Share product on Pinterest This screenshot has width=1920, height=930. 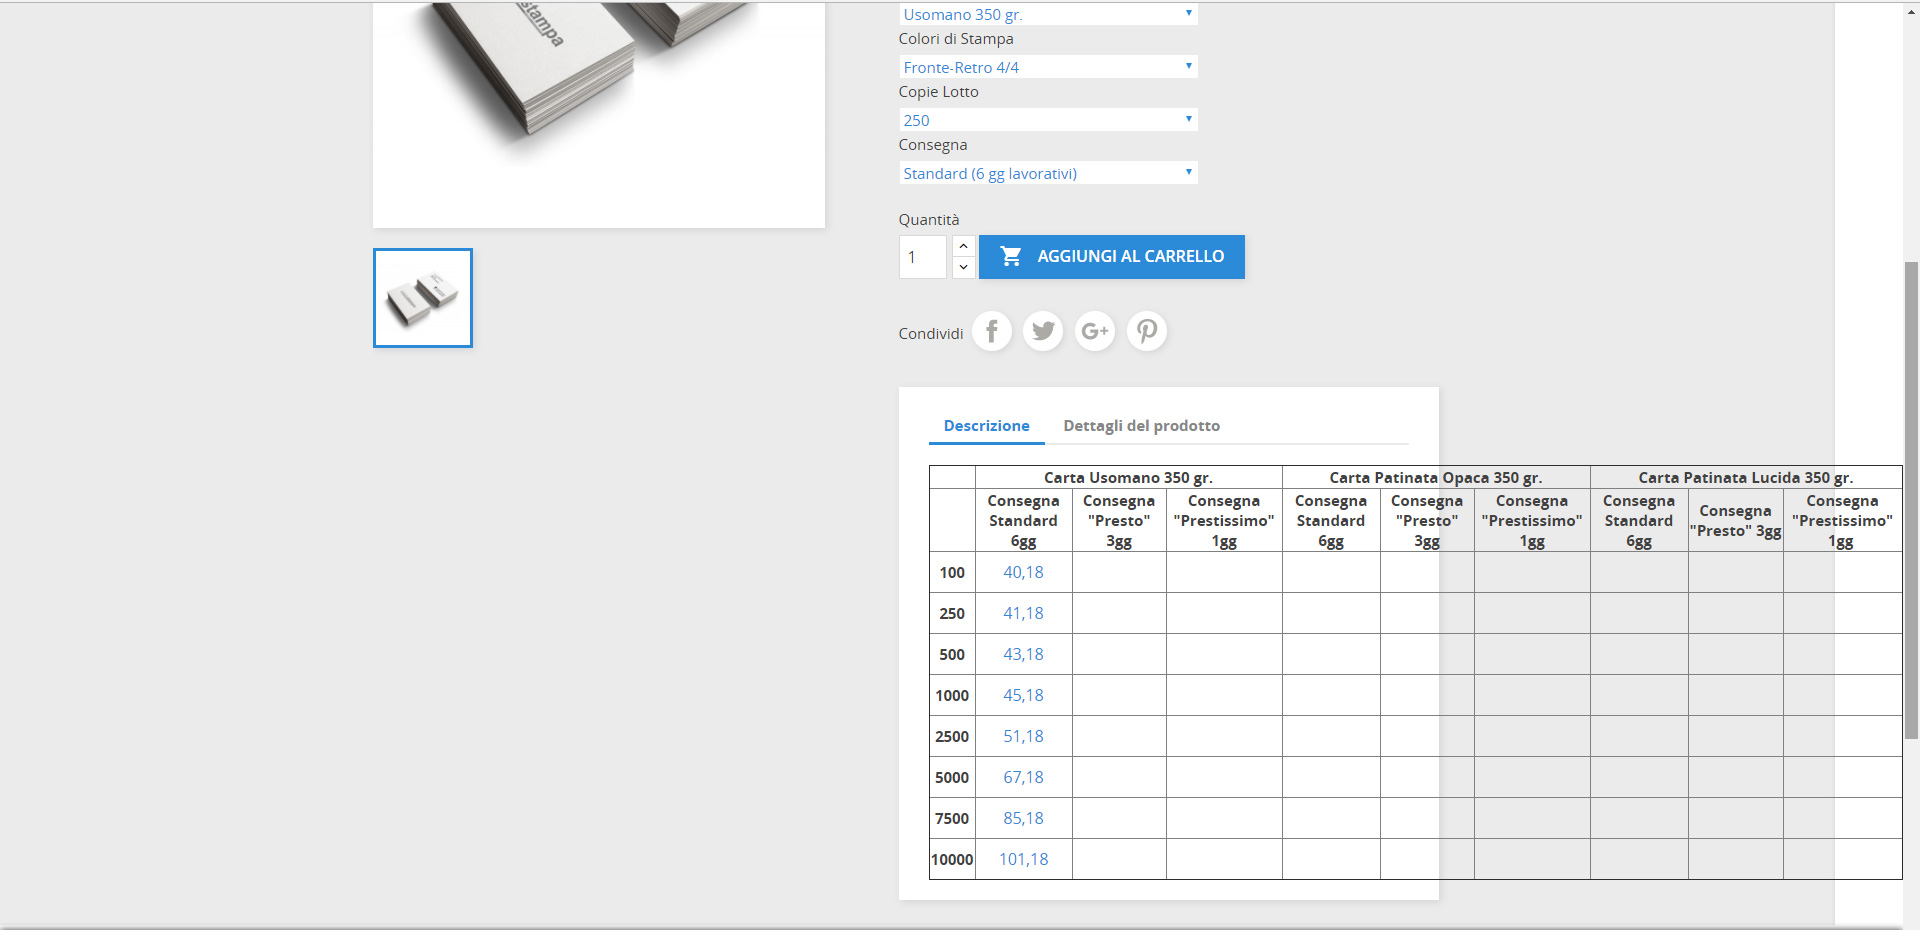[1147, 331]
